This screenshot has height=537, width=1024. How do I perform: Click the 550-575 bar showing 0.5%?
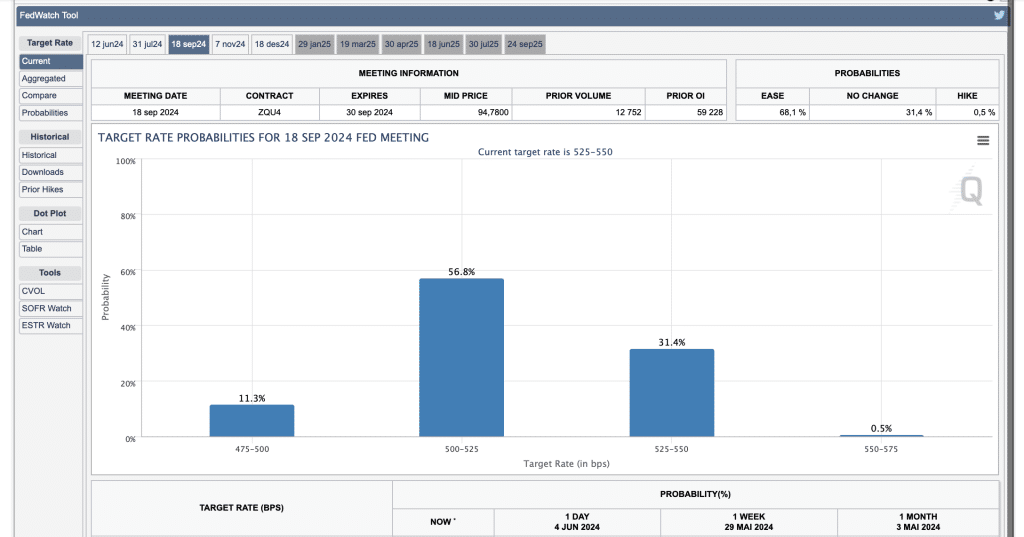pos(882,436)
